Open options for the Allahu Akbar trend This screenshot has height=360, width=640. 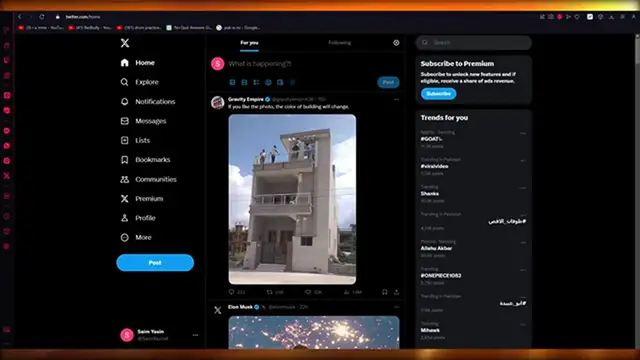(x=523, y=242)
